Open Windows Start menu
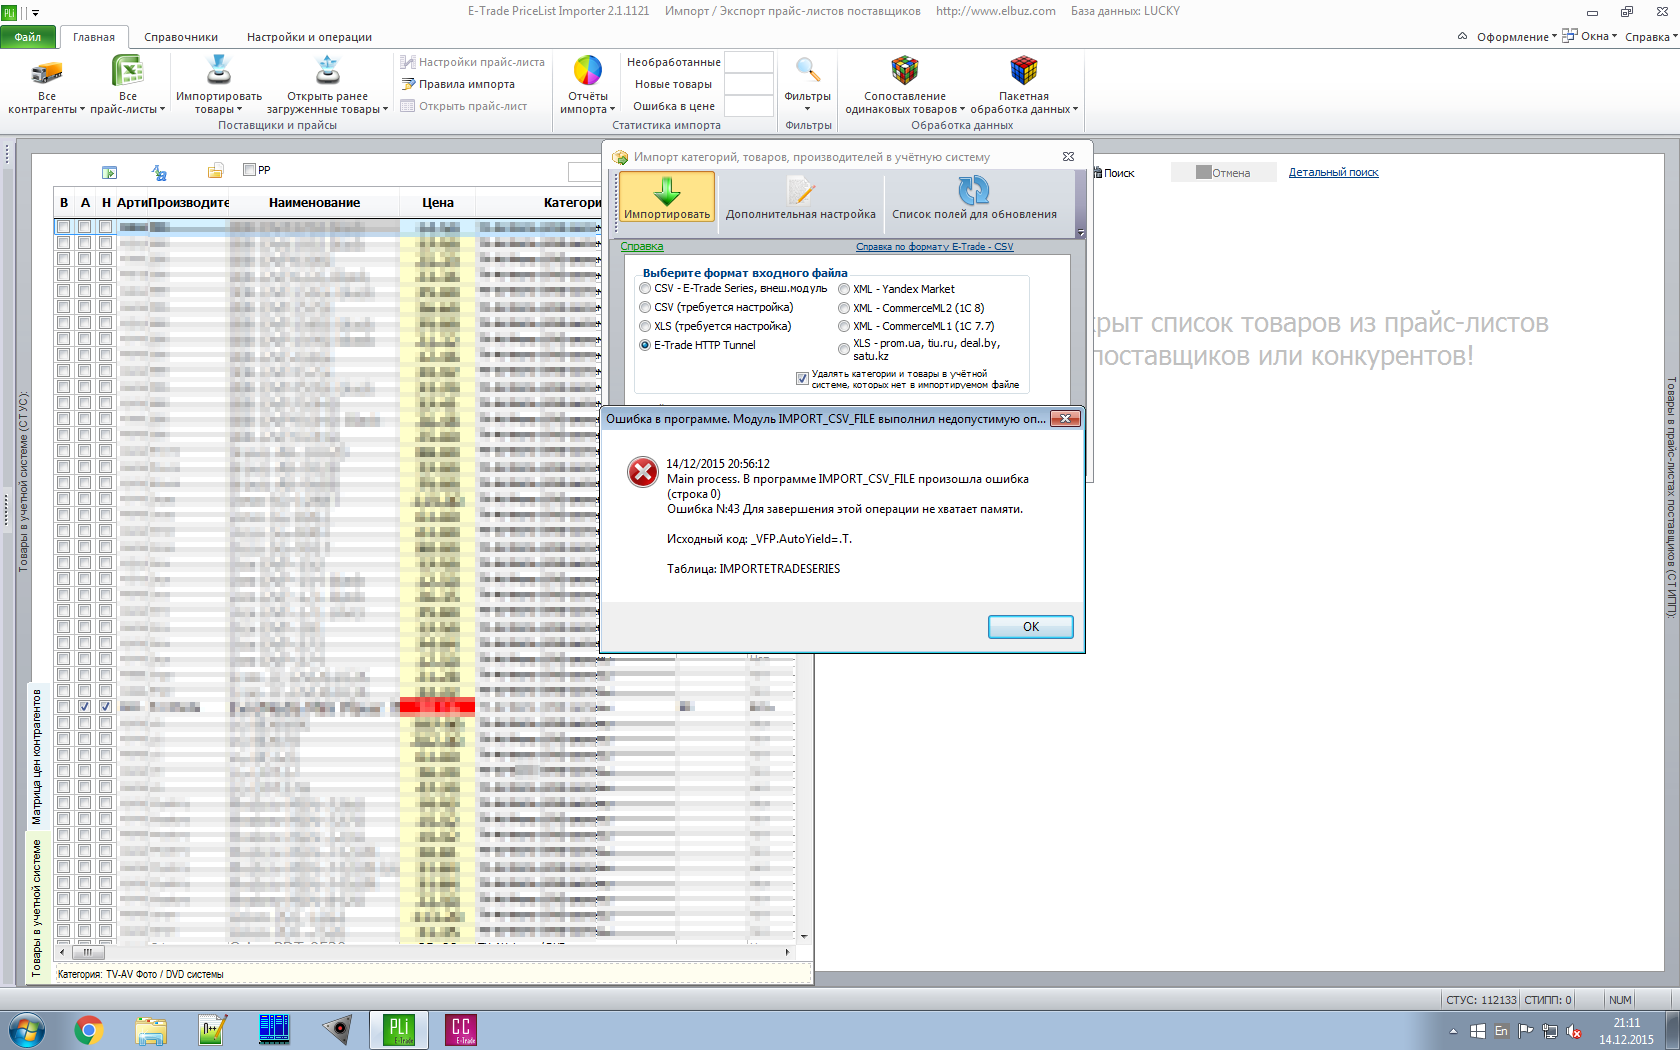 click(x=27, y=1030)
